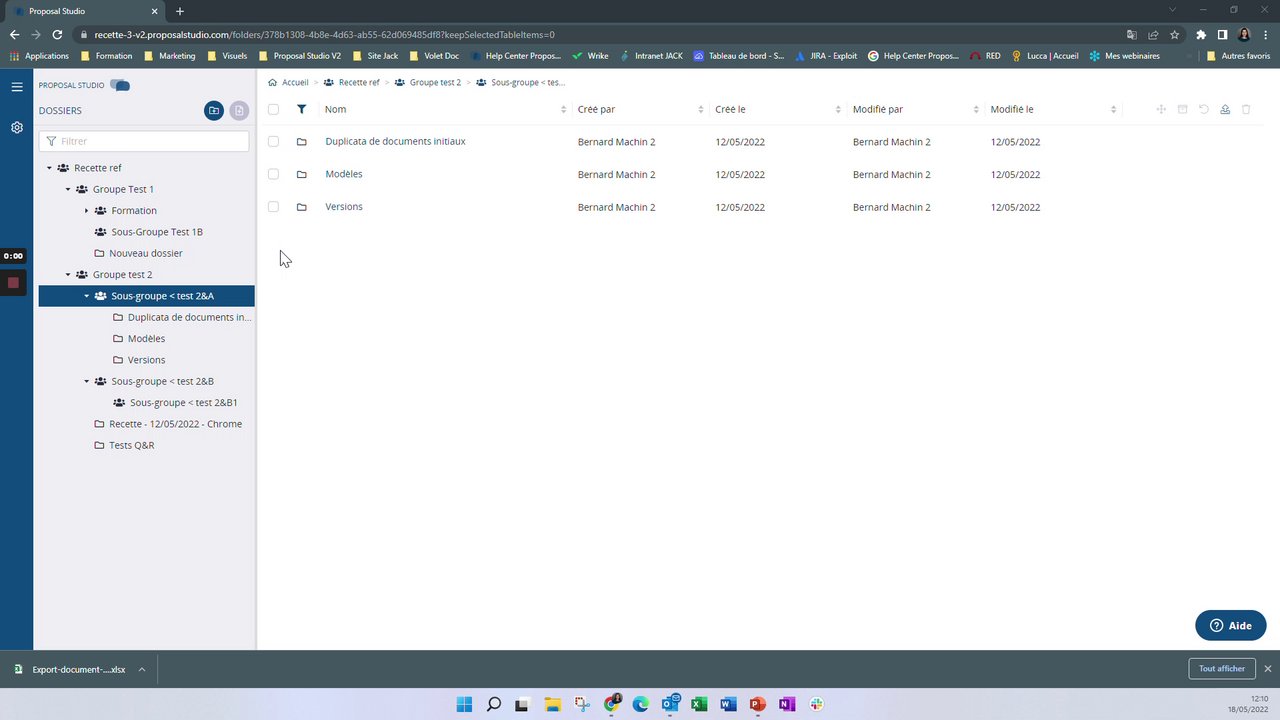Click the add document icon beside Dossiers
1280x720 pixels.
[239, 111]
